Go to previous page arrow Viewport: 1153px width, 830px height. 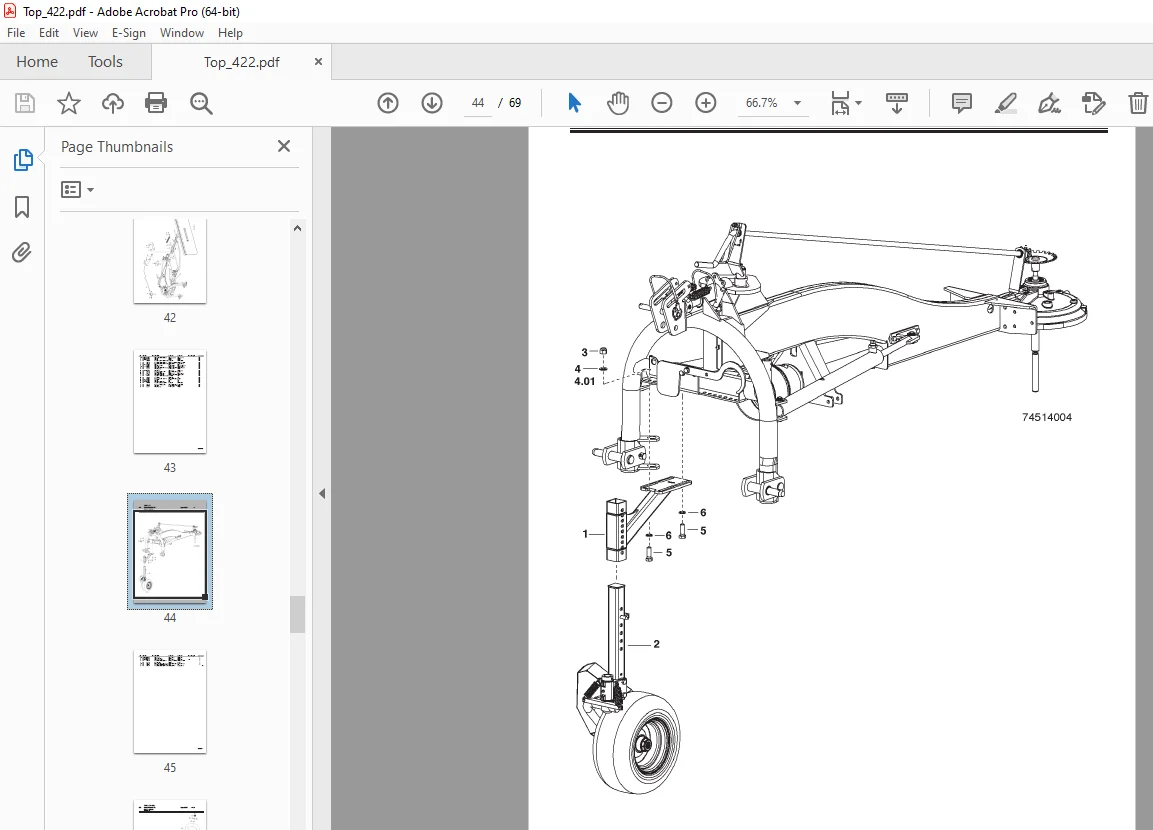(388, 103)
